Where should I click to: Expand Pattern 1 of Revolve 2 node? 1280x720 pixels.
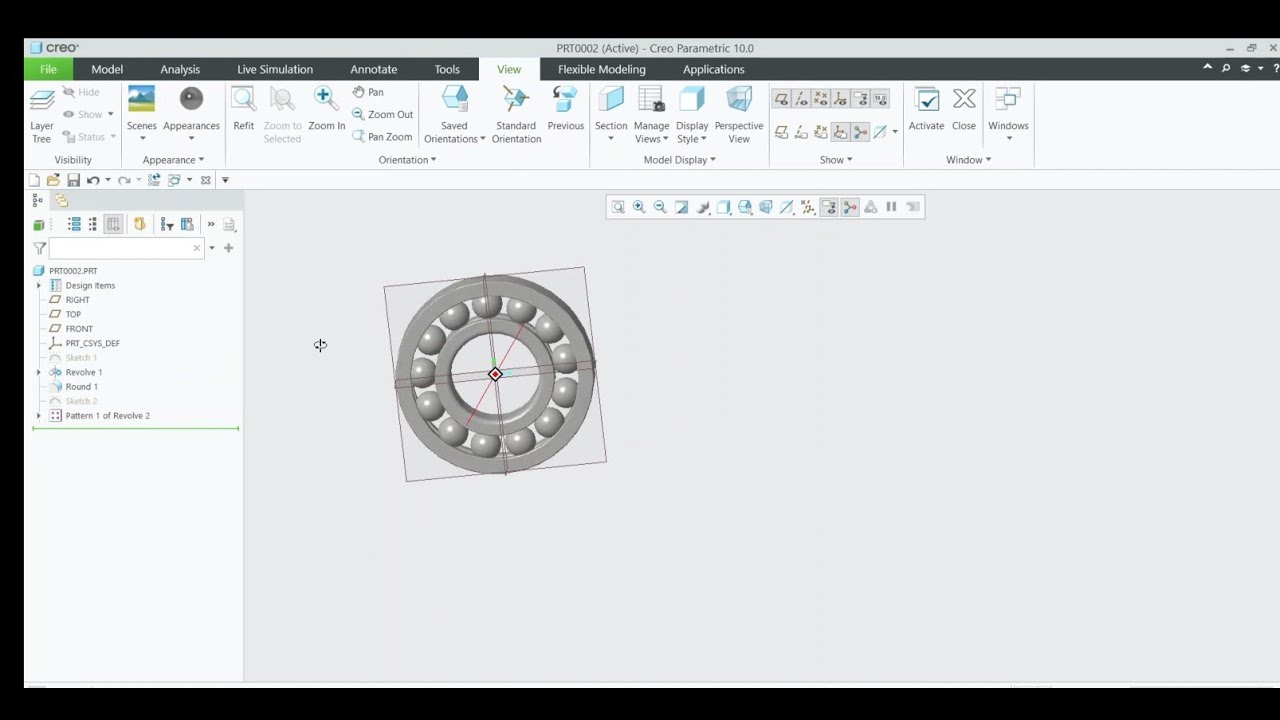tap(39, 416)
